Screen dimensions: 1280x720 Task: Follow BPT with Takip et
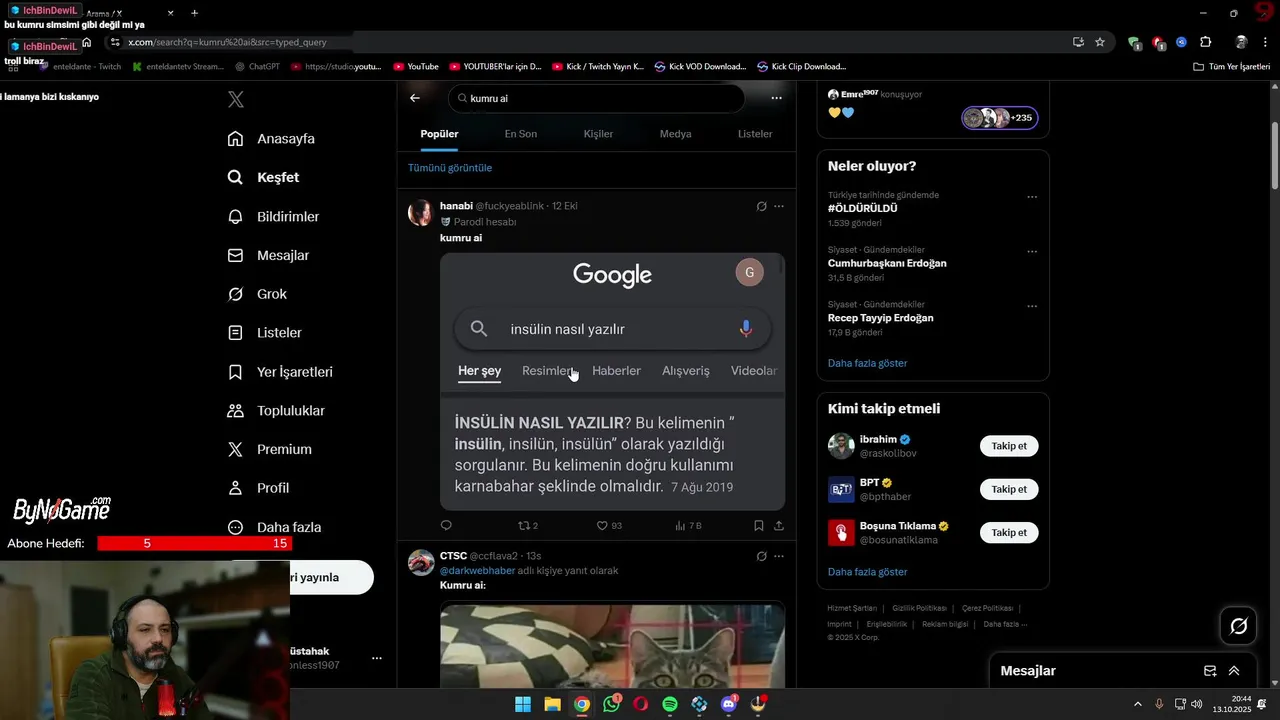pyautogui.click(x=1009, y=489)
